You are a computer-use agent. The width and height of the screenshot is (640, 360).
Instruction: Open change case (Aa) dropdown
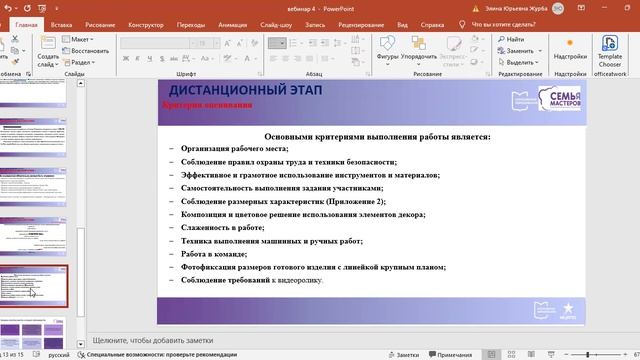[207, 59]
